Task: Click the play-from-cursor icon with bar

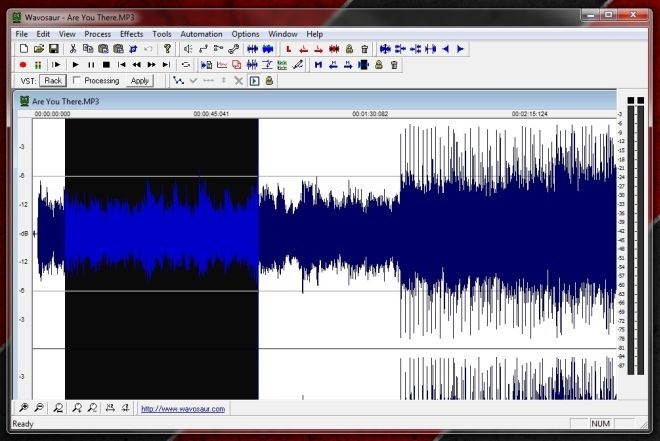Action: tap(56, 65)
